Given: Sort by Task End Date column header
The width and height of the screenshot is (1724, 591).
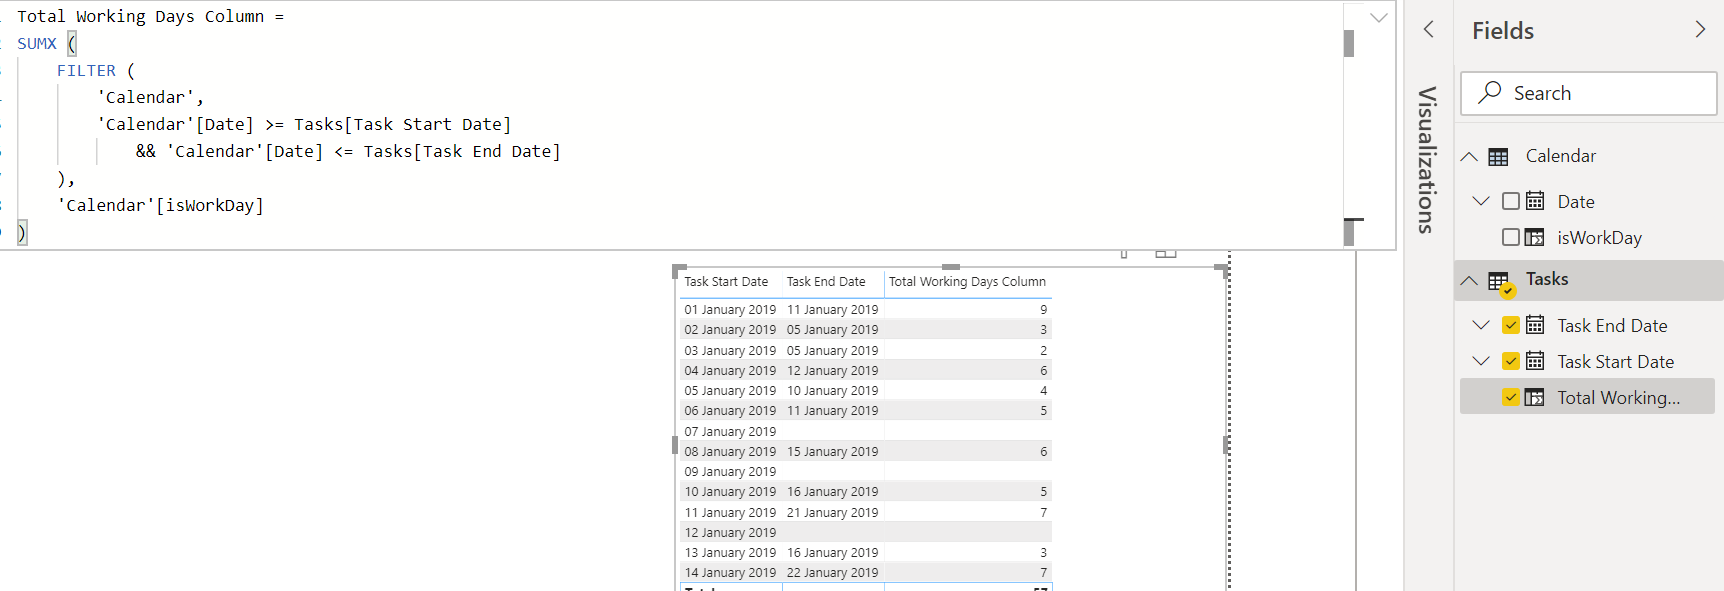Looking at the screenshot, I should 826,282.
